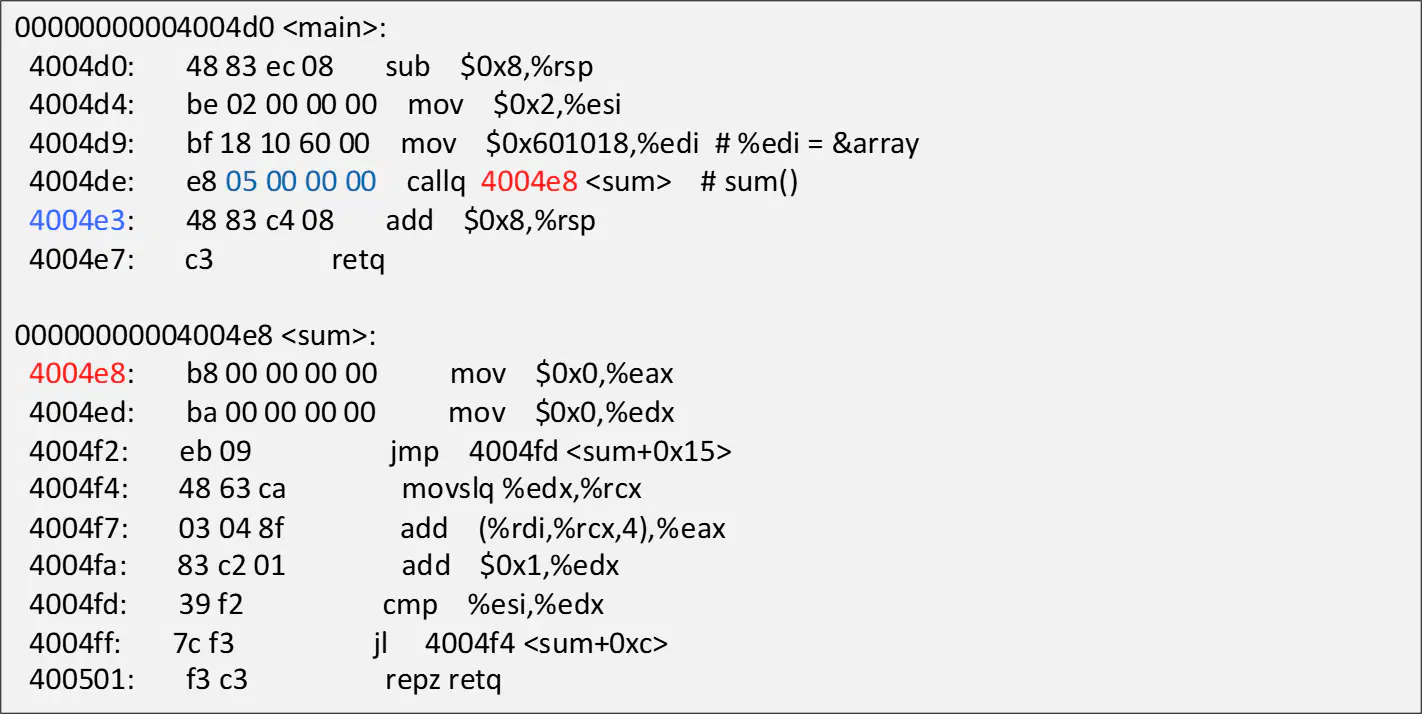This screenshot has width=1422, height=714.
Task: Click the blue 05 00 00 00 bytes
Action: [301, 182]
